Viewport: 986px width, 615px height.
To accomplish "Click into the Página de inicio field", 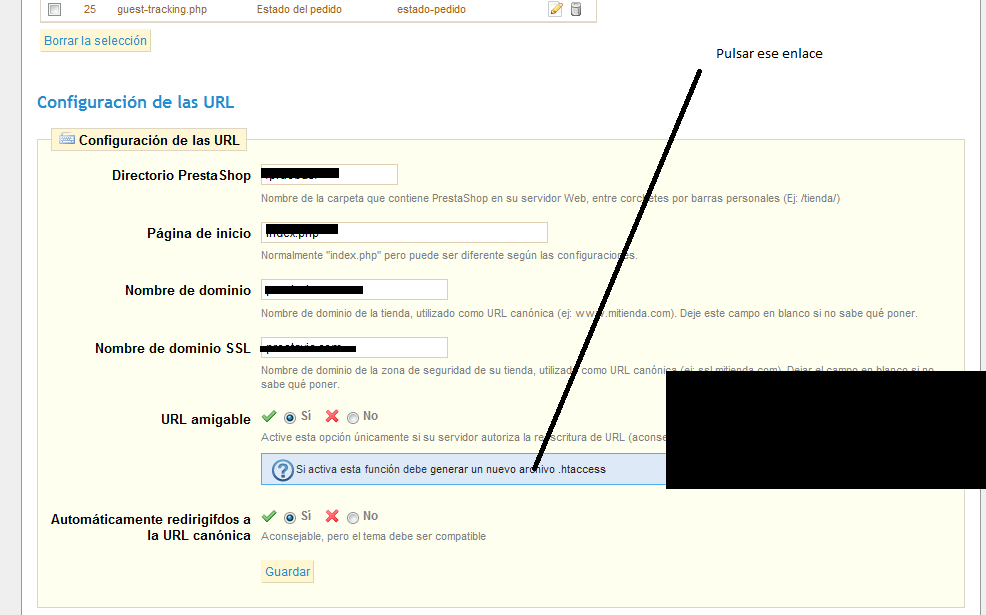I will (404, 233).
